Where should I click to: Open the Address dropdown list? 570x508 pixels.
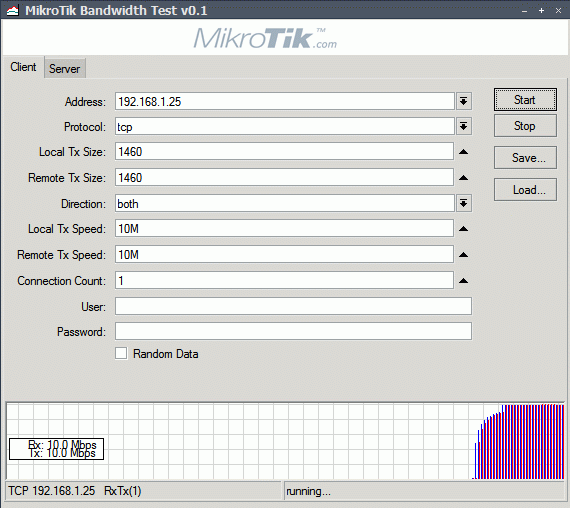(x=463, y=101)
